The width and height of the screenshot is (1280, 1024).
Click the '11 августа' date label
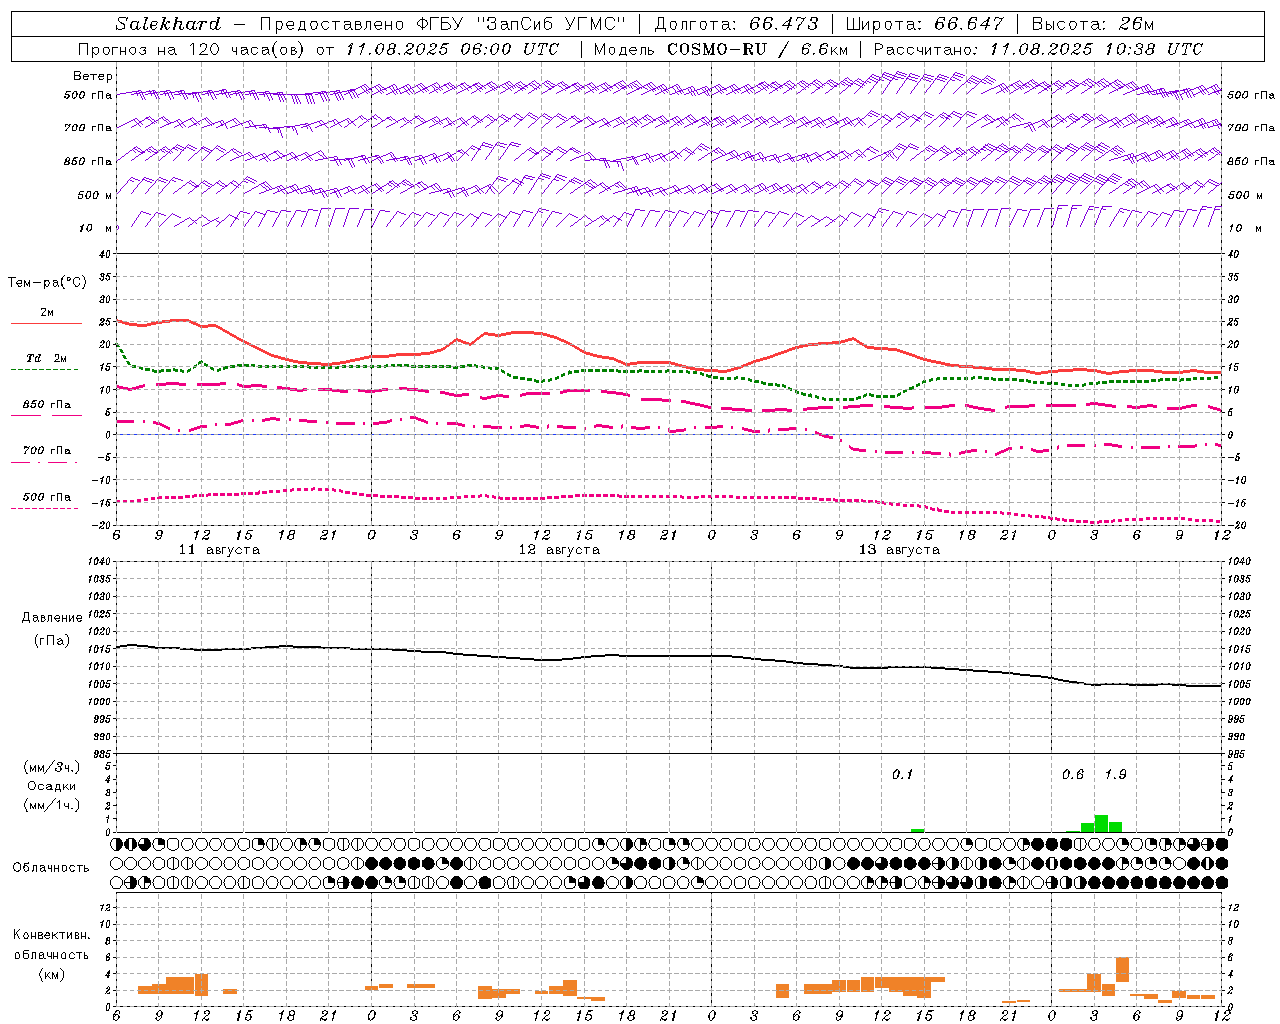coord(219,550)
